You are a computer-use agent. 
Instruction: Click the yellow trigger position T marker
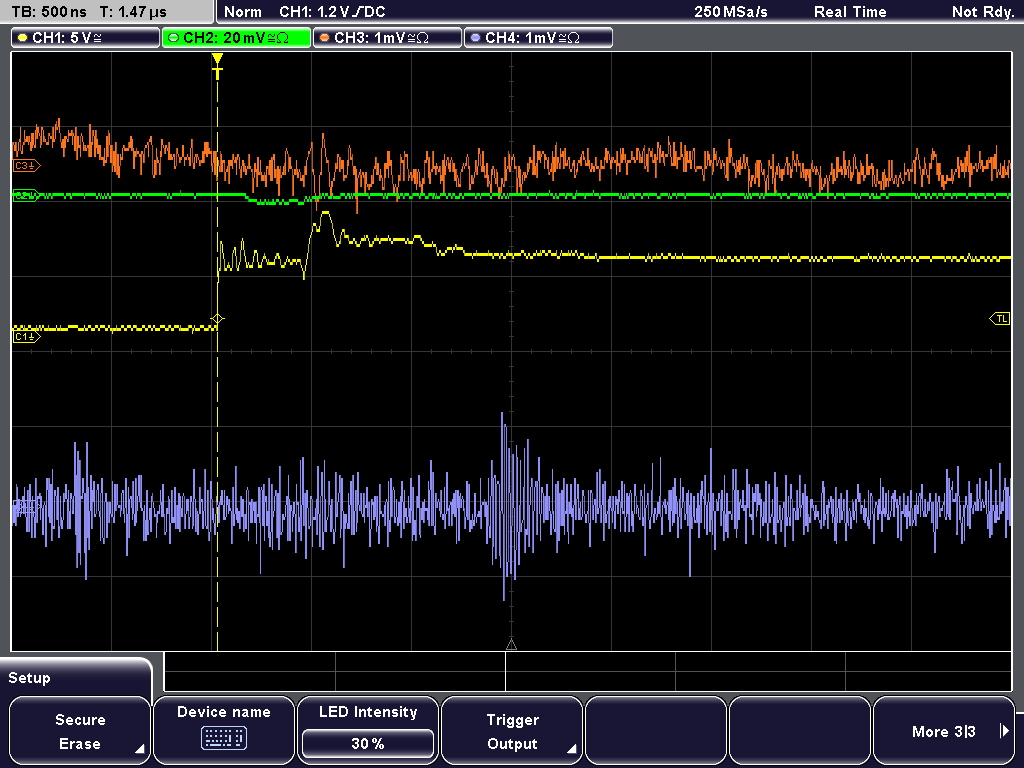(217, 67)
